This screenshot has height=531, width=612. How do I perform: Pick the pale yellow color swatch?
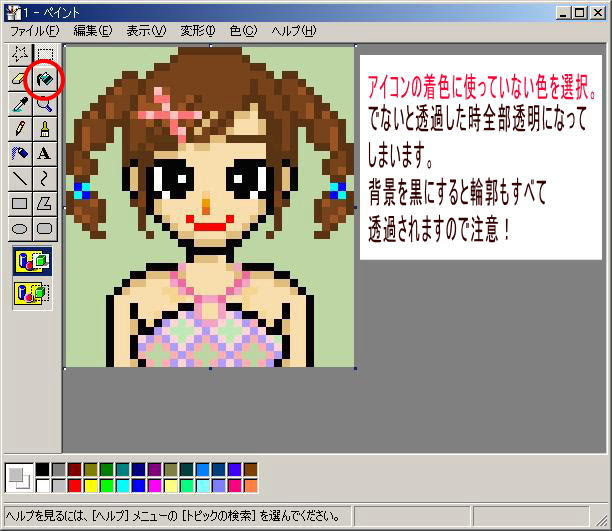pos(171,485)
